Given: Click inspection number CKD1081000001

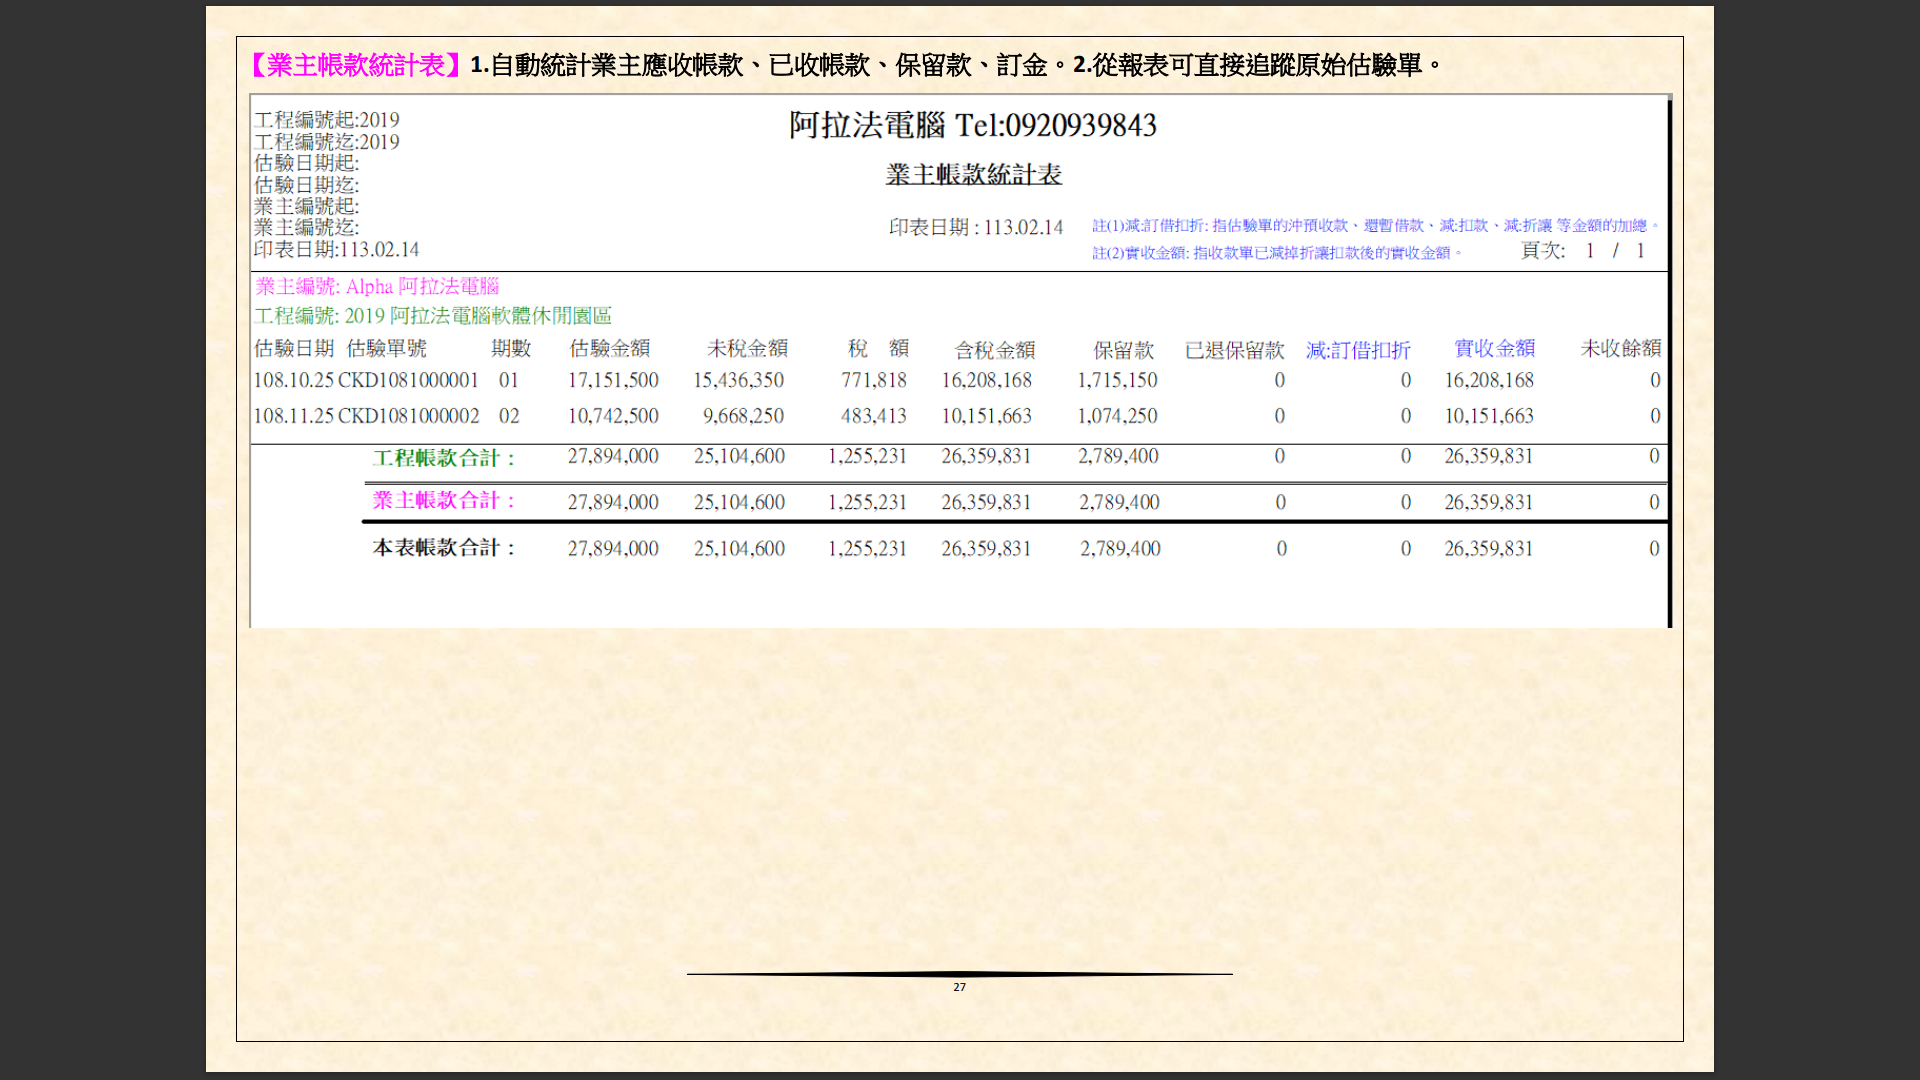Looking at the screenshot, I should click(x=408, y=381).
